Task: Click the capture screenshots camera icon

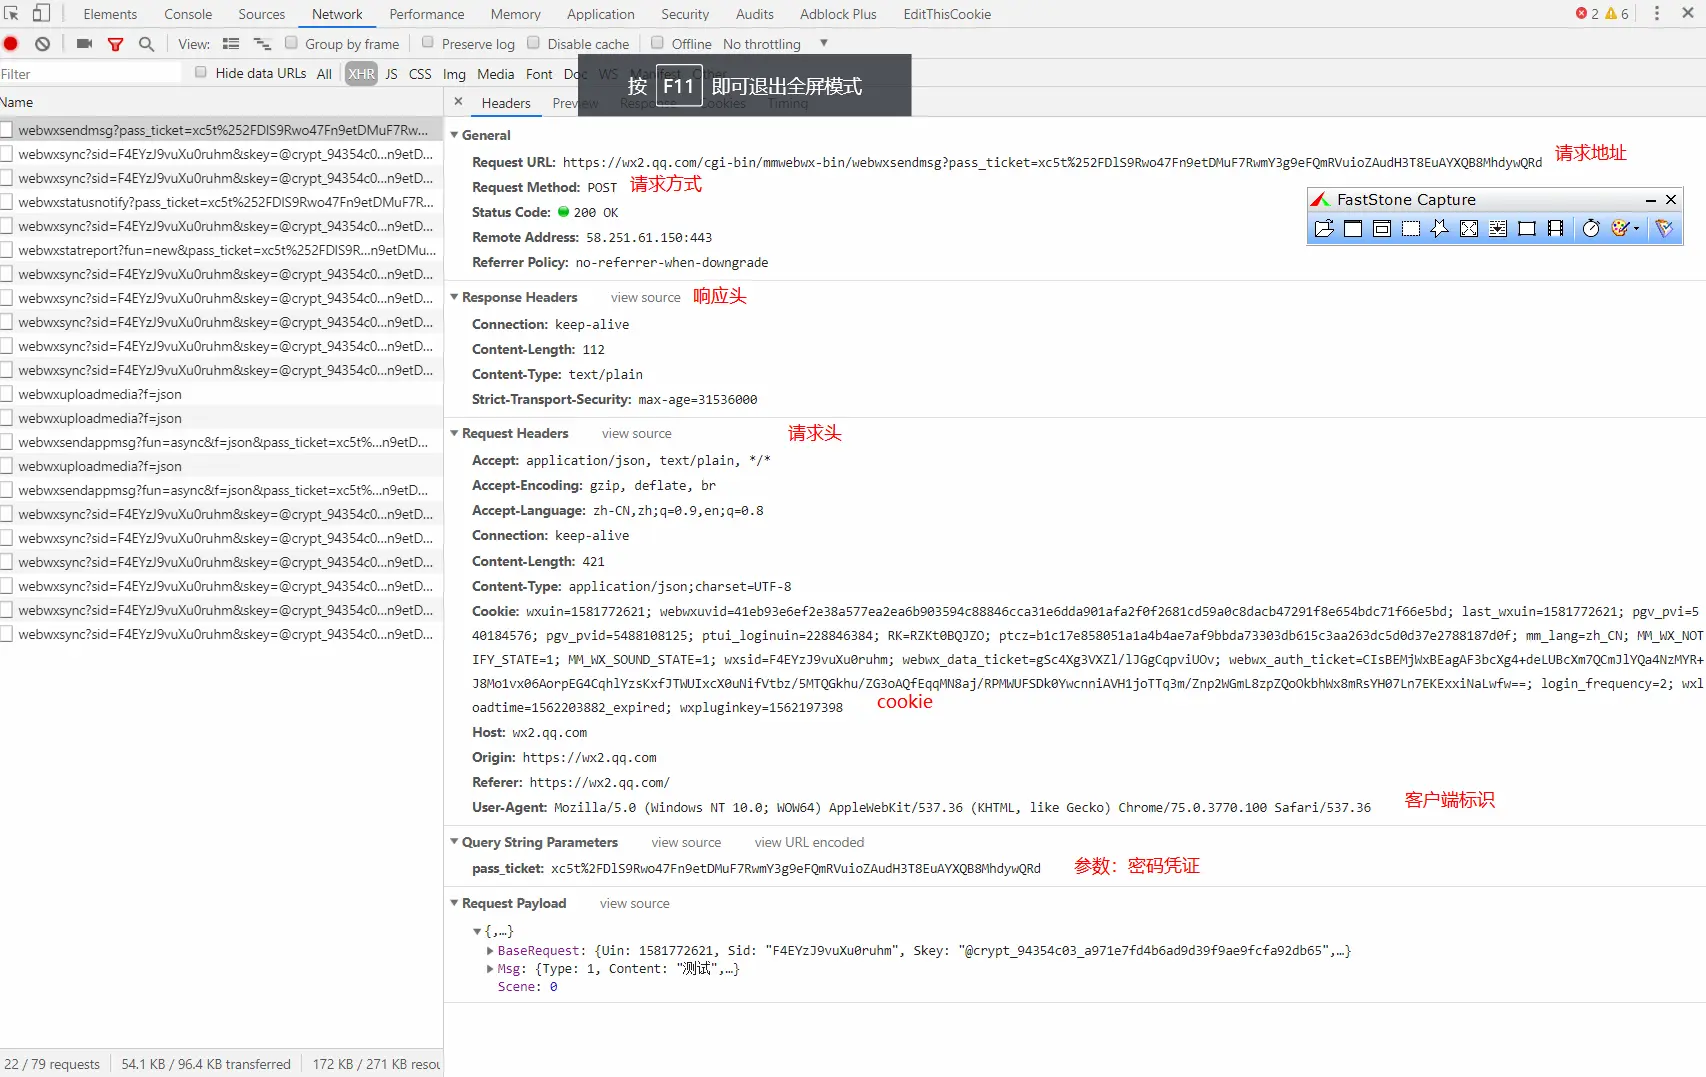Action: click(x=85, y=44)
